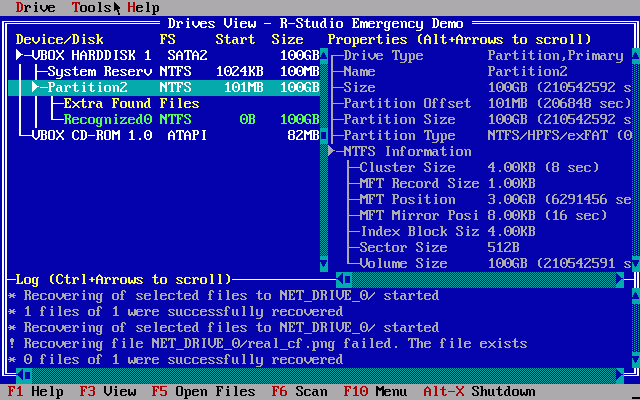Open the Tools menu
The width and height of the screenshot is (640, 400).
91,8
